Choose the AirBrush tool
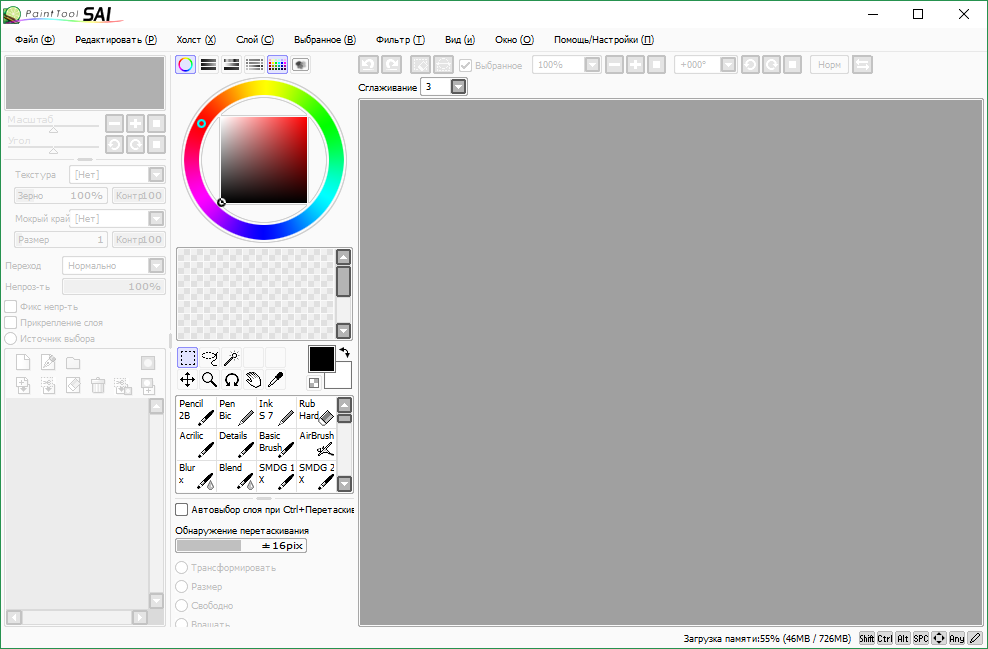This screenshot has width=988, height=649. (316, 444)
